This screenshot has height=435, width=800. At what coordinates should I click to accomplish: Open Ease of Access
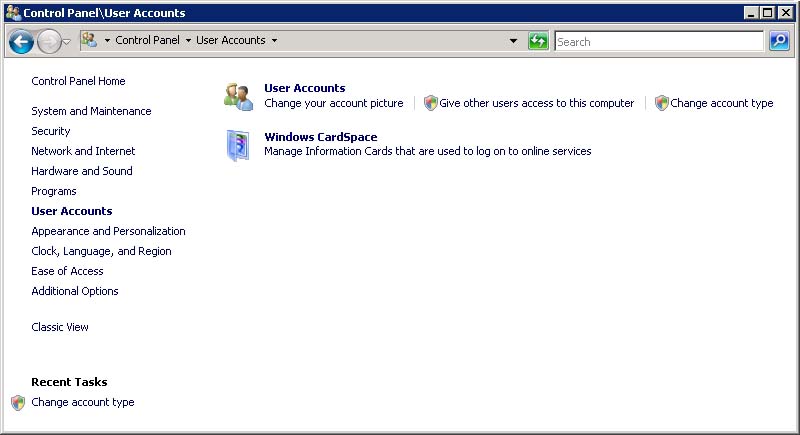coord(67,271)
